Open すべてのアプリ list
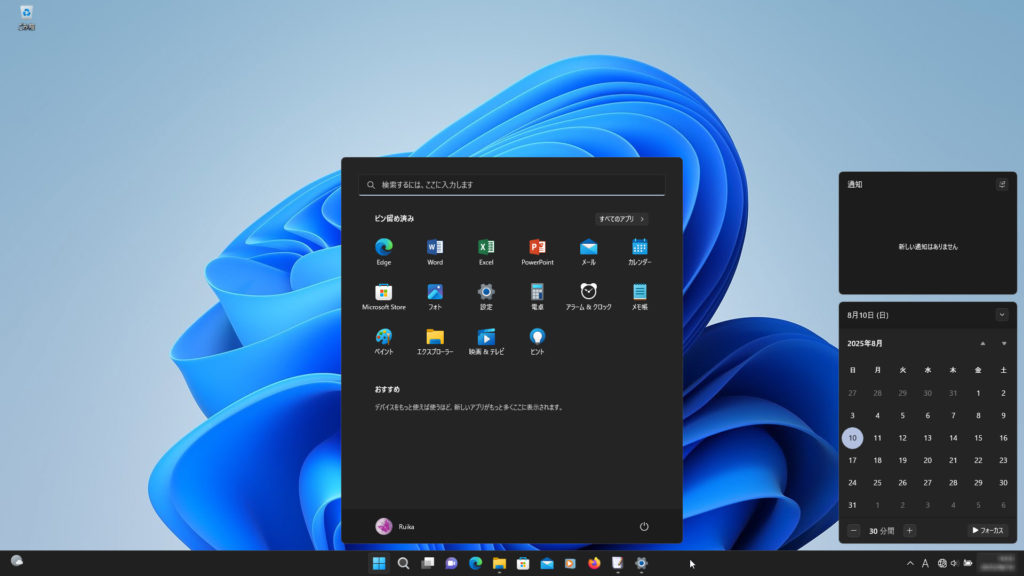The image size is (1024, 576). tap(621, 218)
